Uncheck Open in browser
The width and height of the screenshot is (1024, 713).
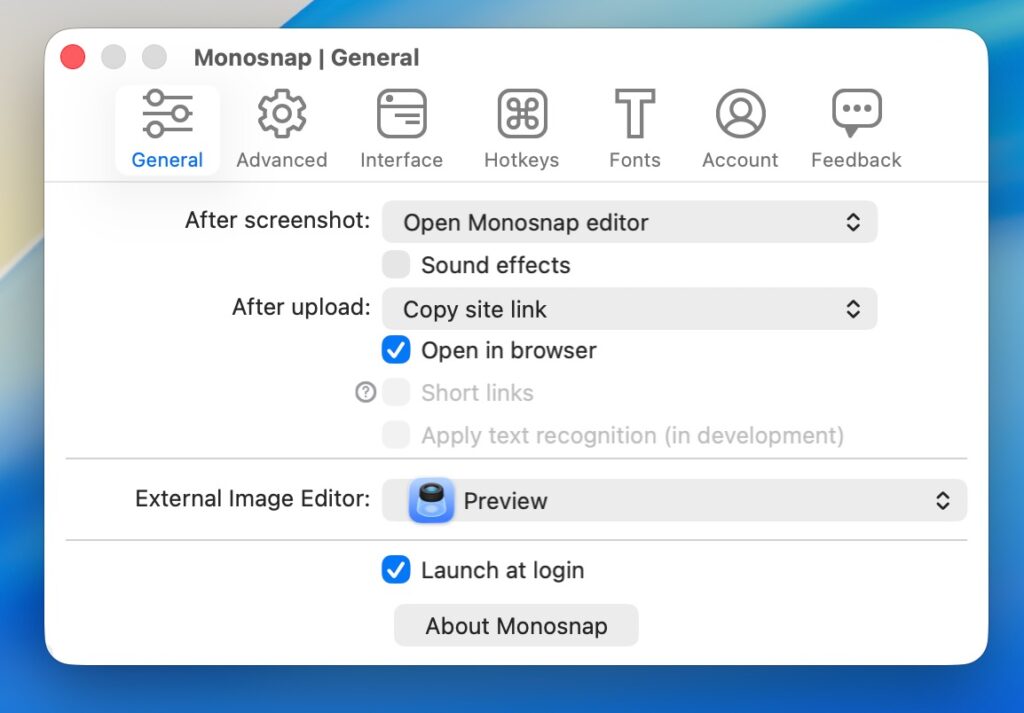[x=397, y=350]
